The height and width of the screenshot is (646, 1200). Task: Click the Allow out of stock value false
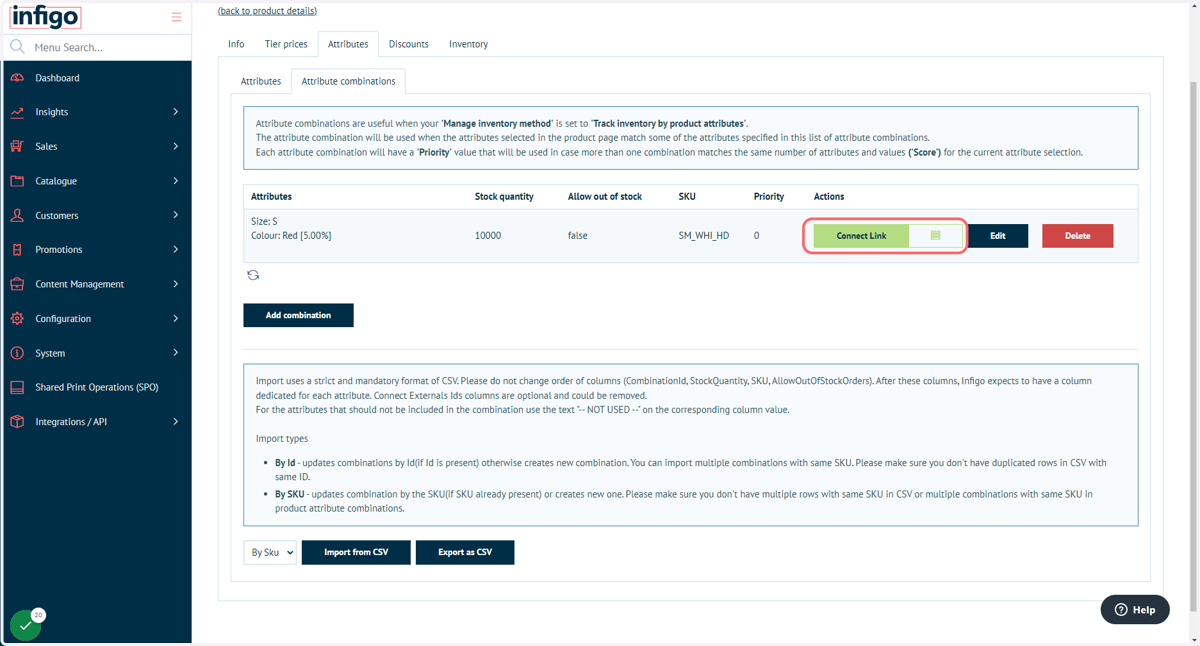click(x=578, y=236)
